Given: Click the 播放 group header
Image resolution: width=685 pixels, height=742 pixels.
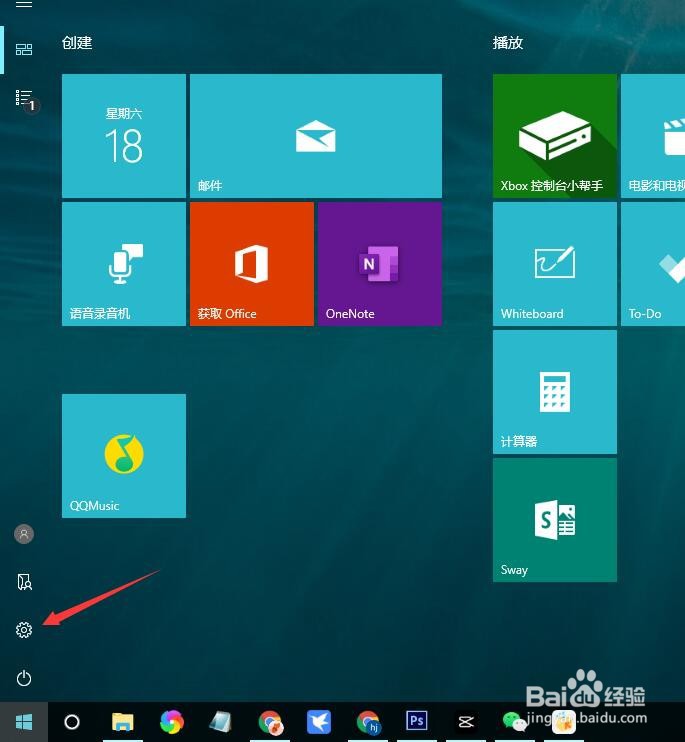Looking at the screenshot, I should tap(508, 43).
